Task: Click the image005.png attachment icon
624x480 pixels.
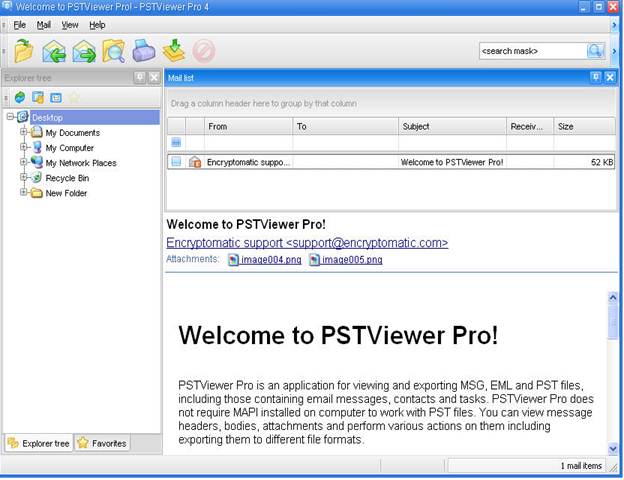Action: pyautogui.click(x=314, y=260)
